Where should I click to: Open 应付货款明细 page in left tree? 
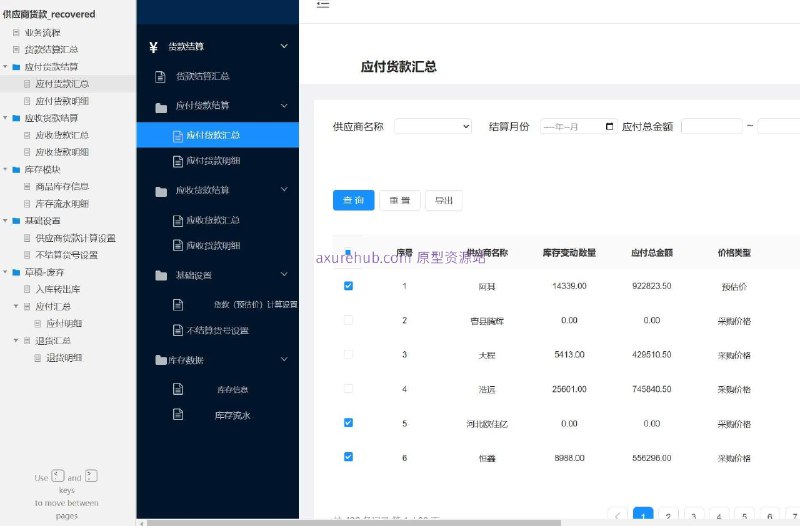tap(62, 101)
